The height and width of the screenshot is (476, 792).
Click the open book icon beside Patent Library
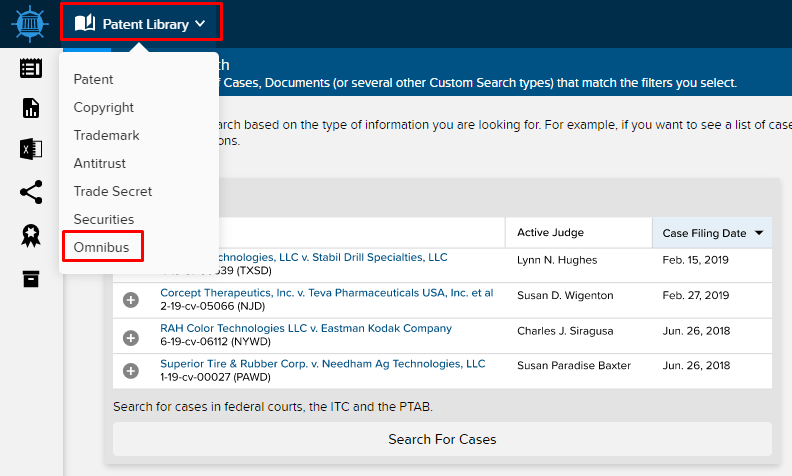(x=85, y=23)
